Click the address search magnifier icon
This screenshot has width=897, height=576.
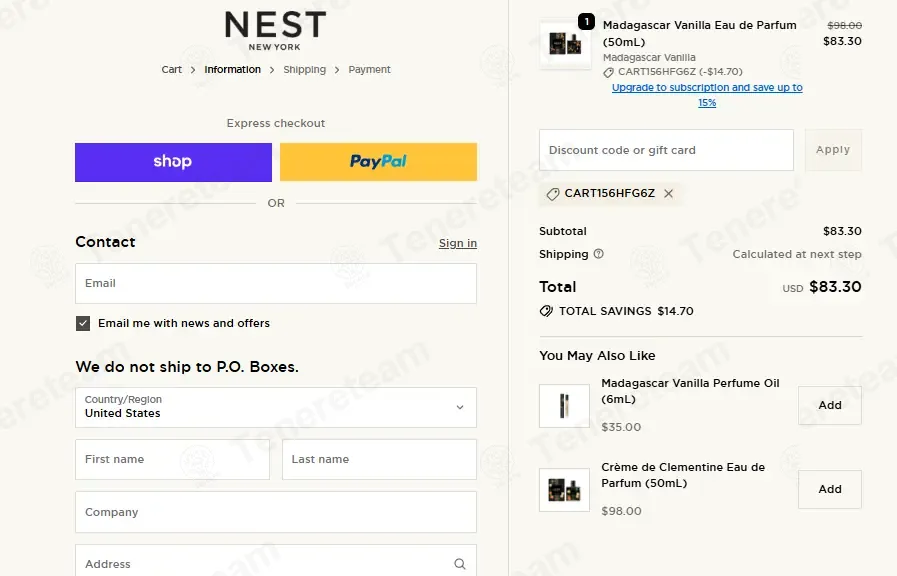[x=459, y=564]
